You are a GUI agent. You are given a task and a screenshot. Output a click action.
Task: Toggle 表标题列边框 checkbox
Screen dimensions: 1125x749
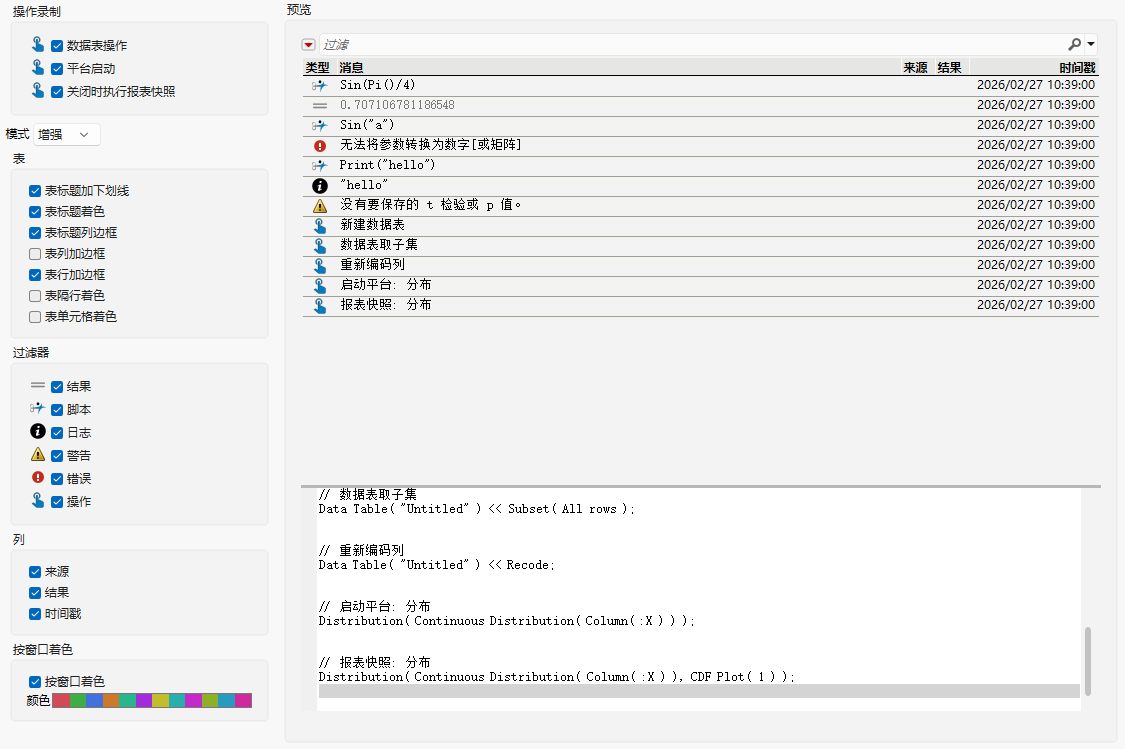click(35, 233)
